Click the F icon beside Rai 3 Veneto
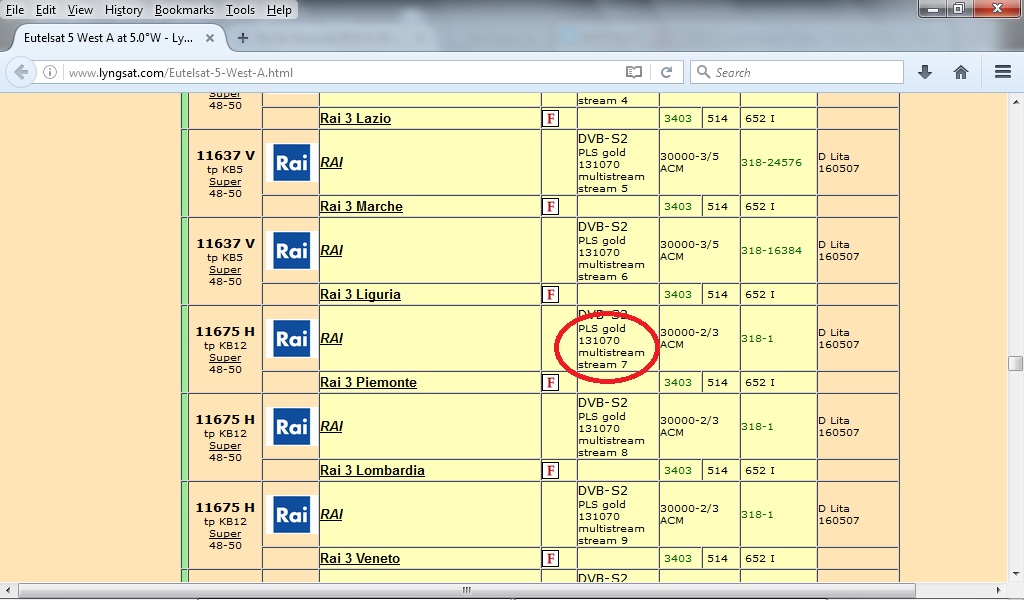1024x600 pixels. pyautogui.click(x=551, y=559)
